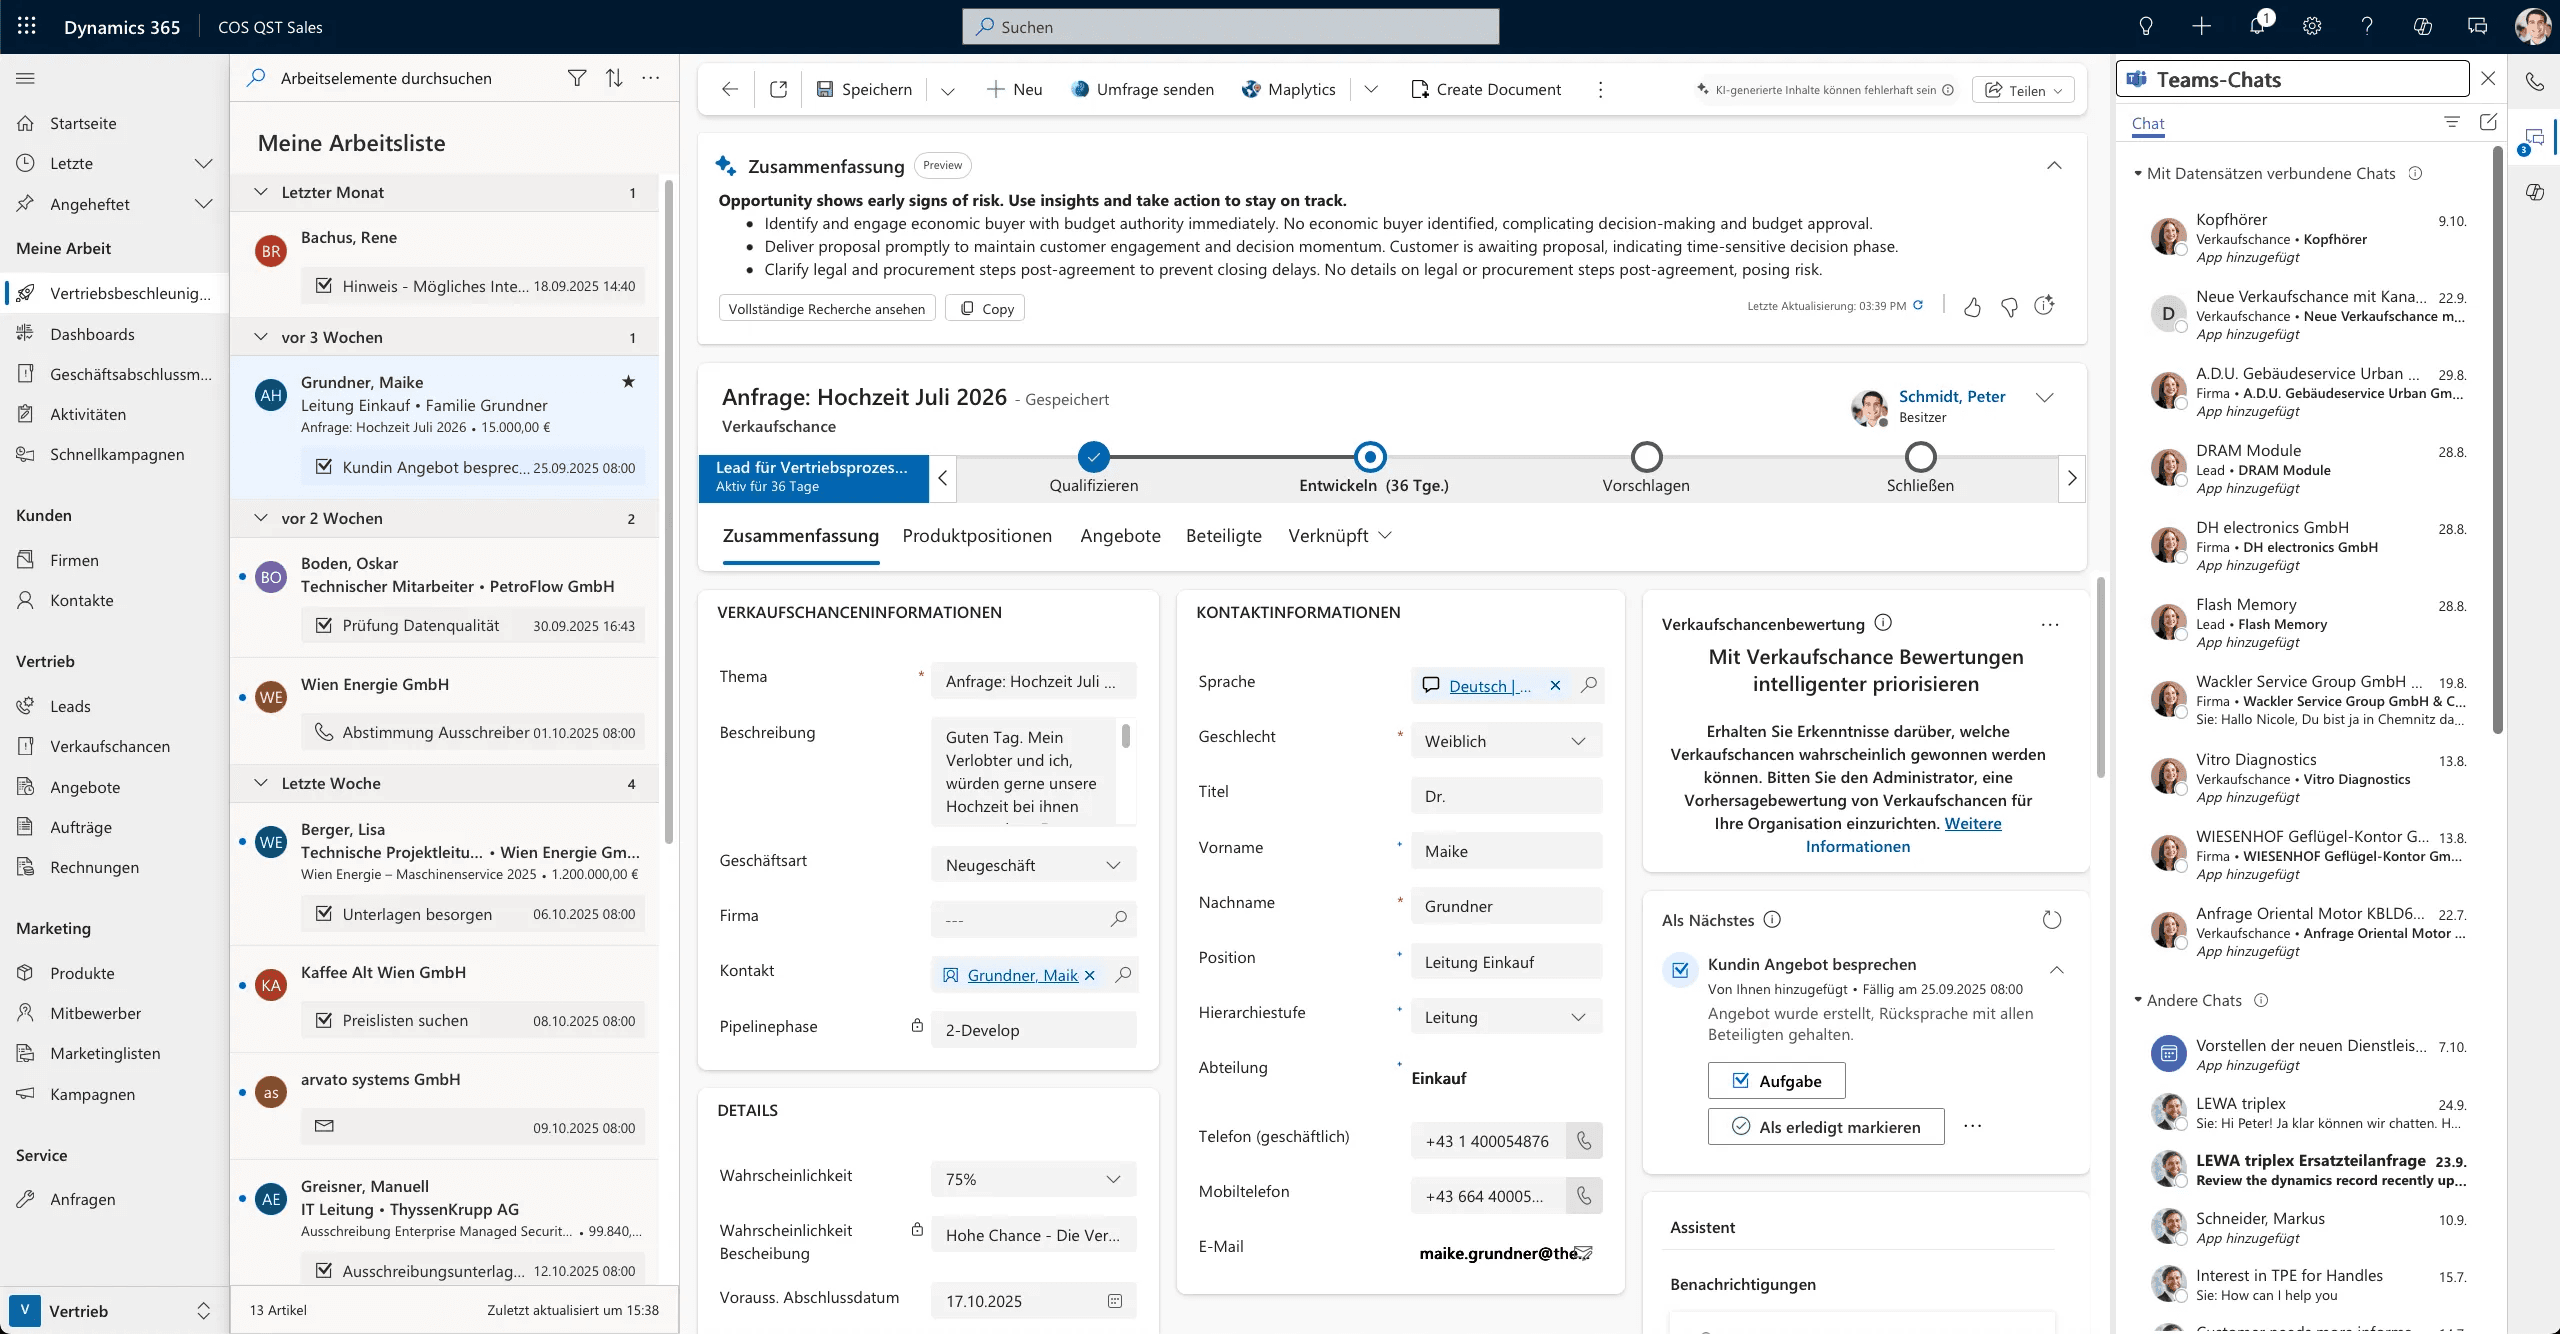
Task: Click the Beschreibung field scrollbar
Action: tap(1126, 736)
